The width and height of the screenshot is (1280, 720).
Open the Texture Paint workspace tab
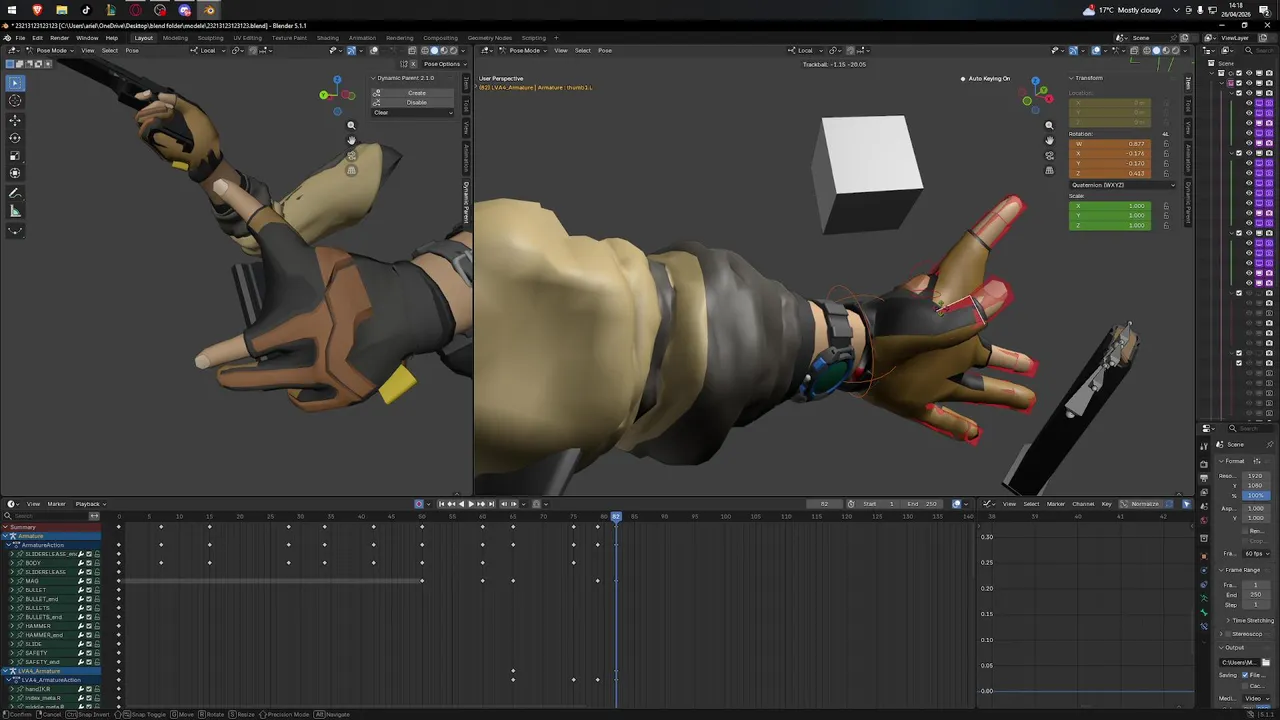(289, 38)
